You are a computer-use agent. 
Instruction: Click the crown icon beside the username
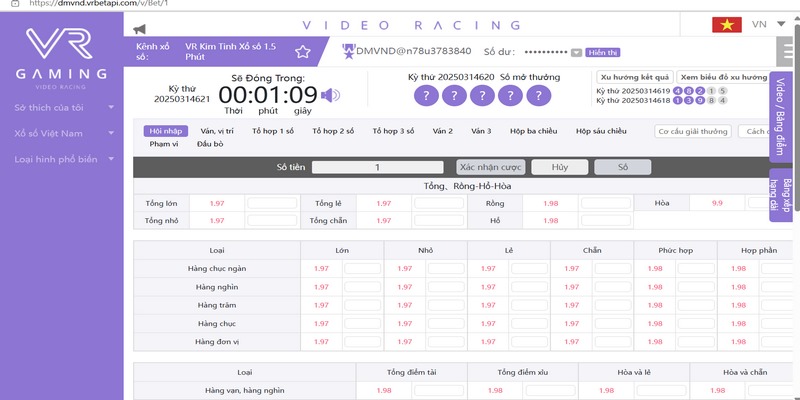pos(347,48)
